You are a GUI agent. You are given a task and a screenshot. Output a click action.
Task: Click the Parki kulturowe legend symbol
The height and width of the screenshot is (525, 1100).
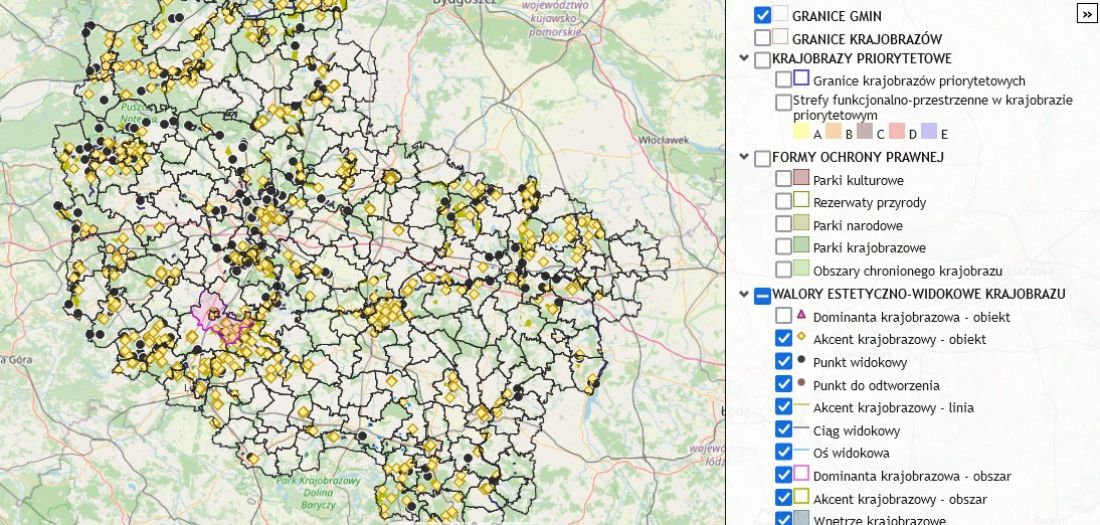tap(802, 178)
